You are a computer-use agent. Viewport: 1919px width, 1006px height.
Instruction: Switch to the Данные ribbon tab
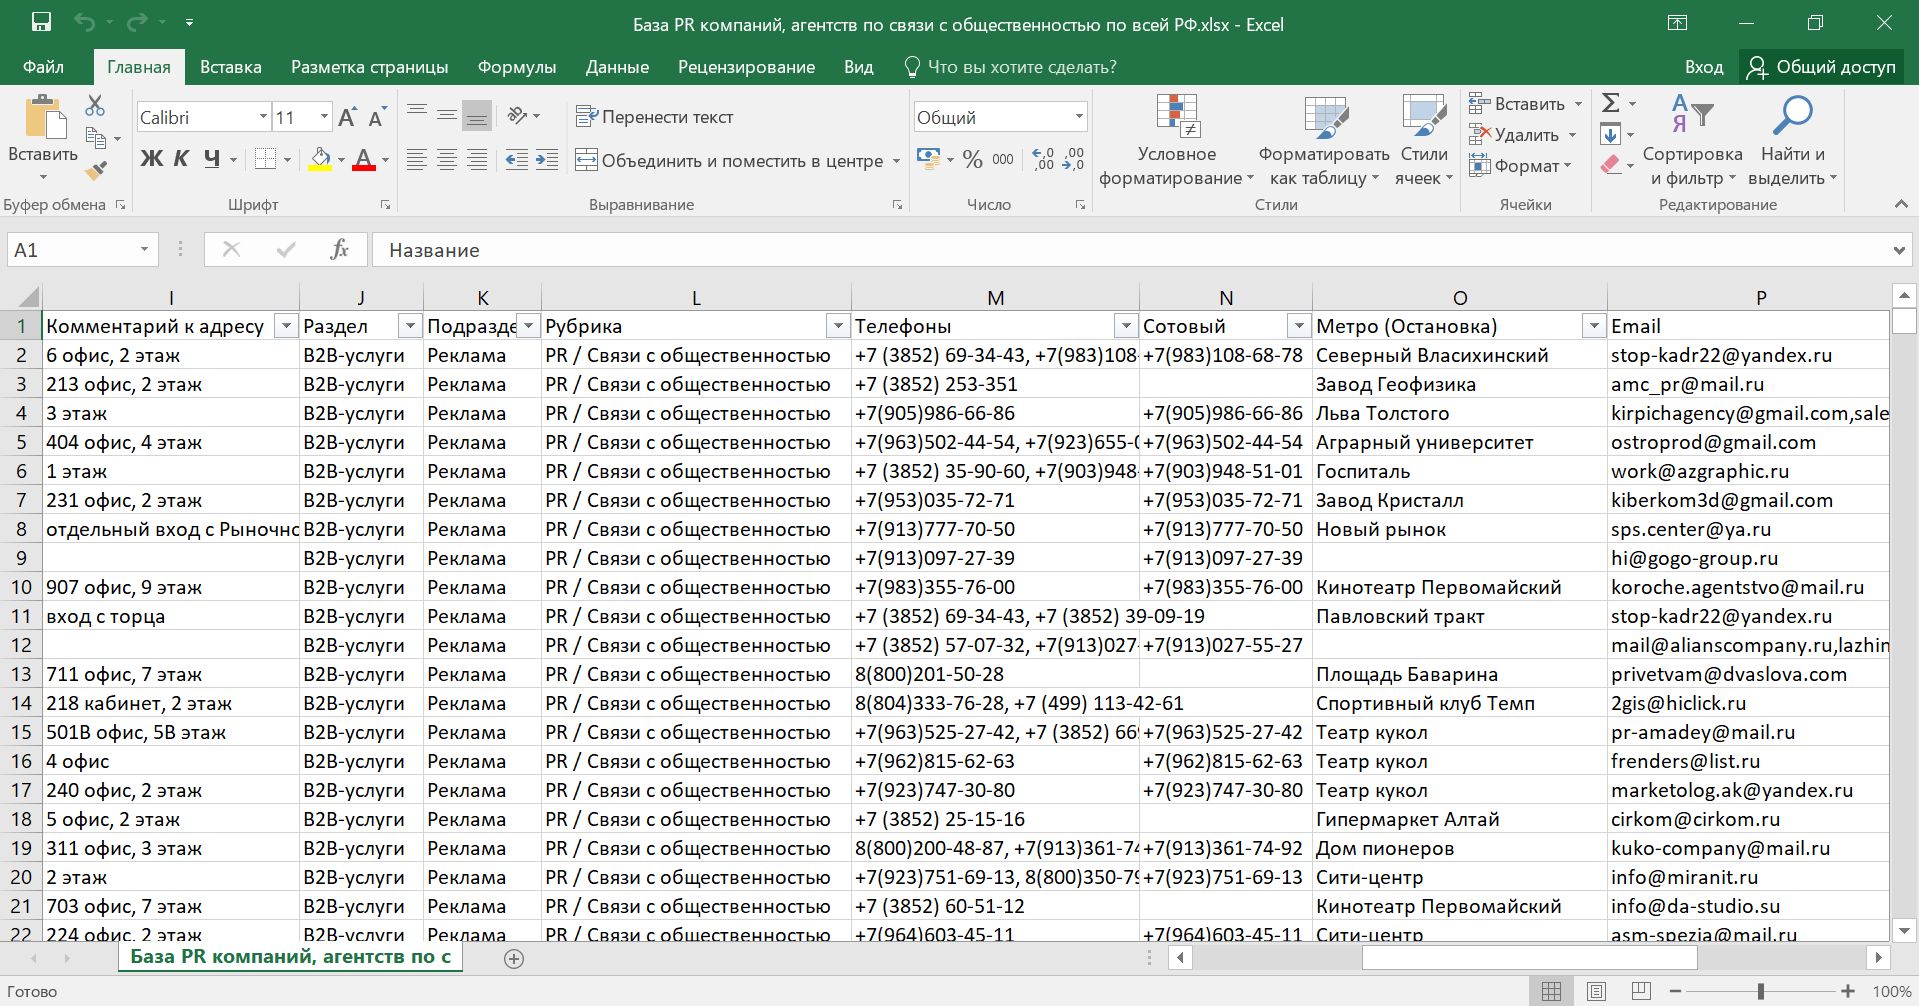tap(616, 67)
